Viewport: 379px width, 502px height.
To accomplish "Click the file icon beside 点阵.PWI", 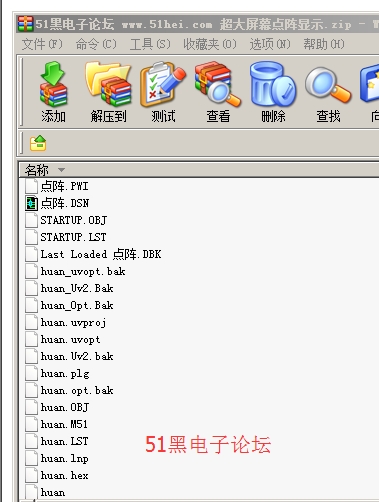I will click(32, 186).
